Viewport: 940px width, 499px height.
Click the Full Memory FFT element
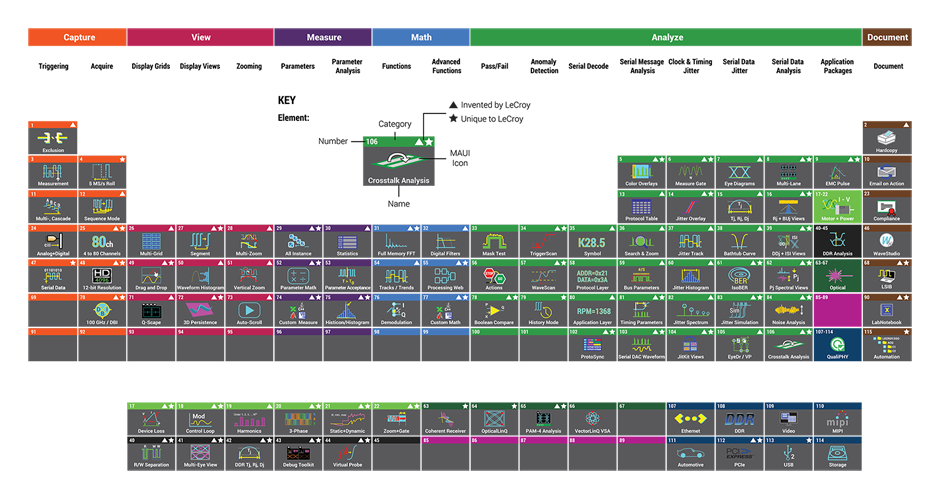(x=396, y=242)
